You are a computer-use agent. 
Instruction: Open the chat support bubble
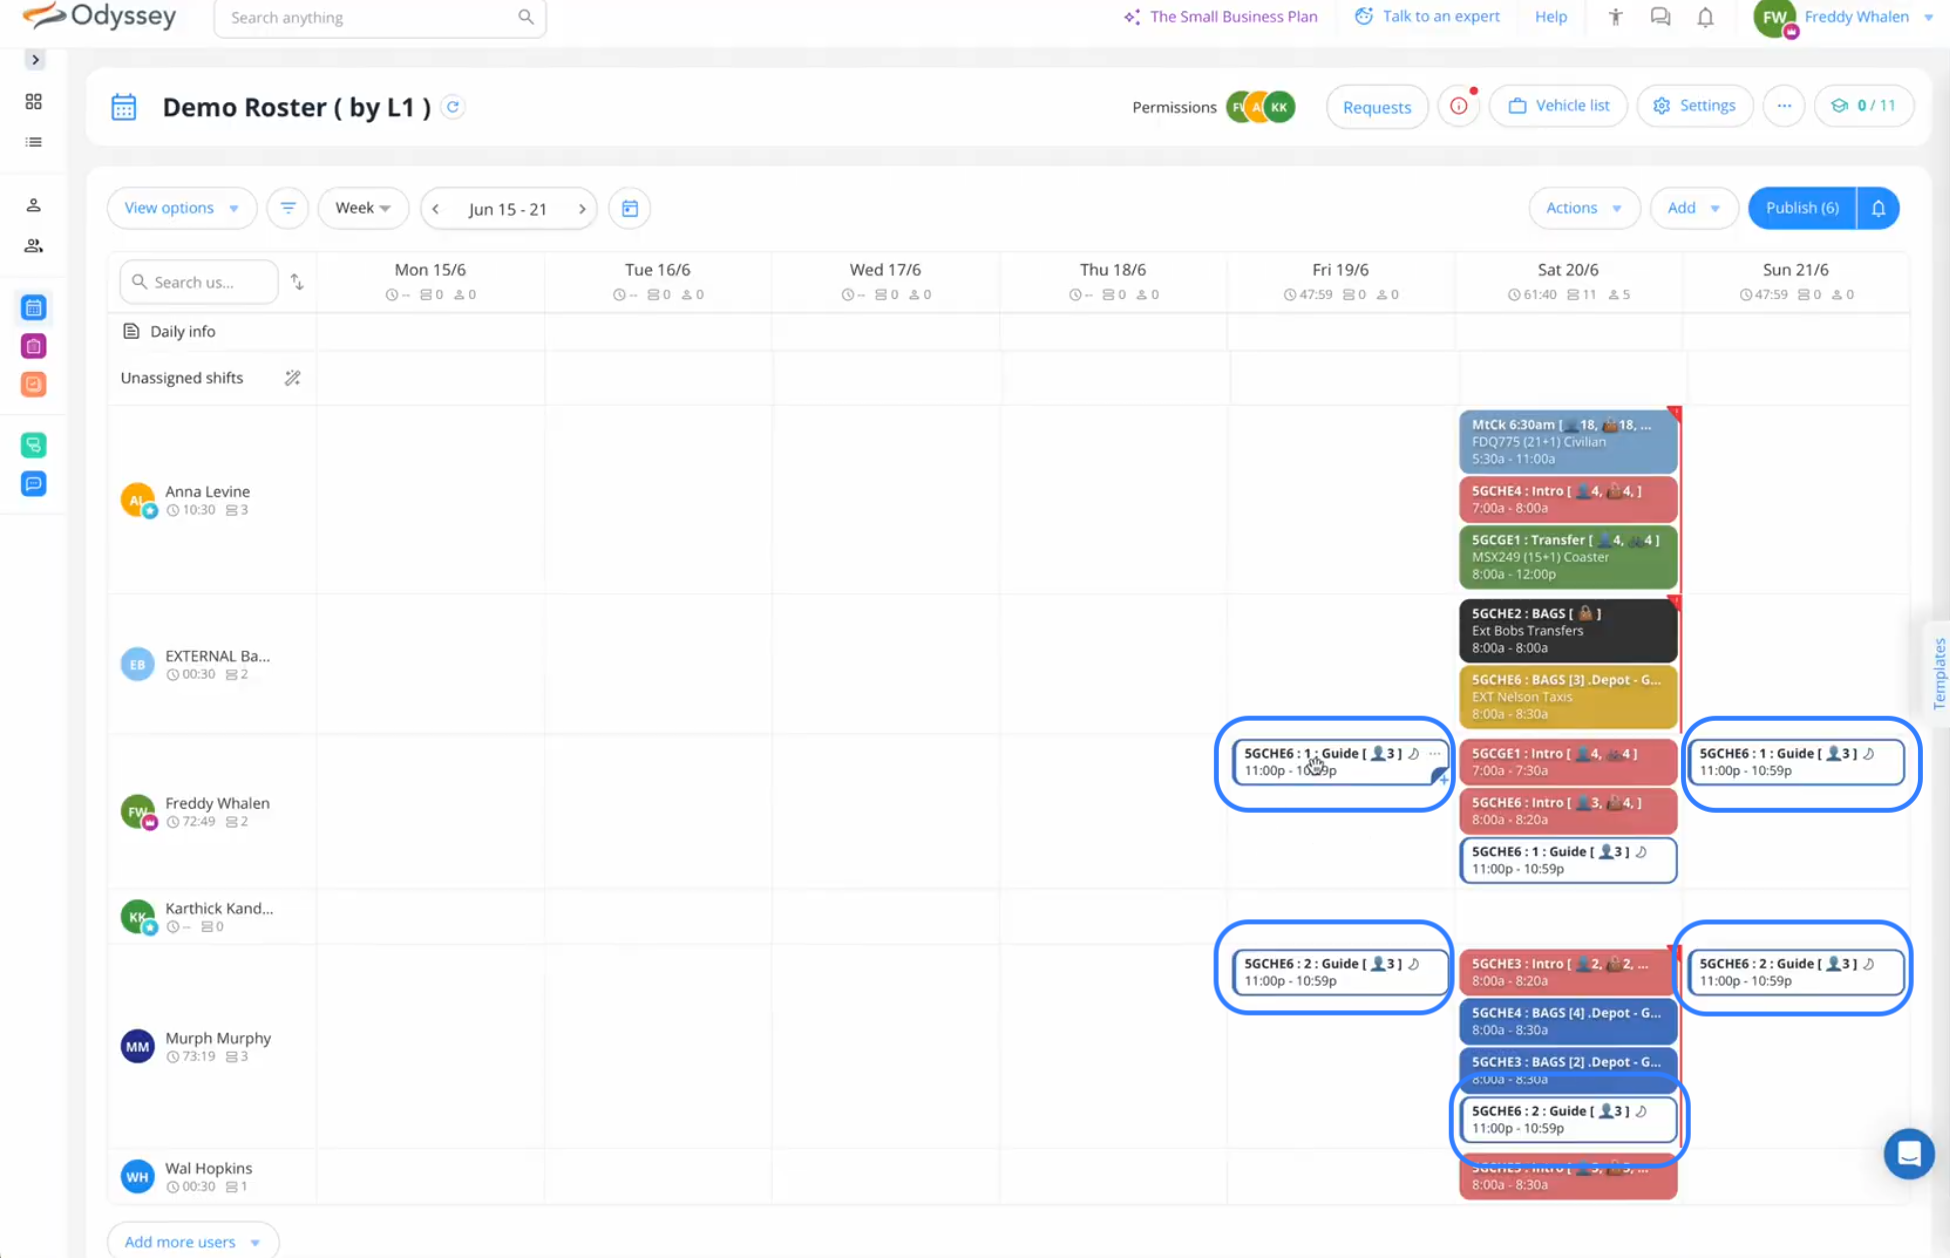pyautogui.click(x=1908, y=1153)
